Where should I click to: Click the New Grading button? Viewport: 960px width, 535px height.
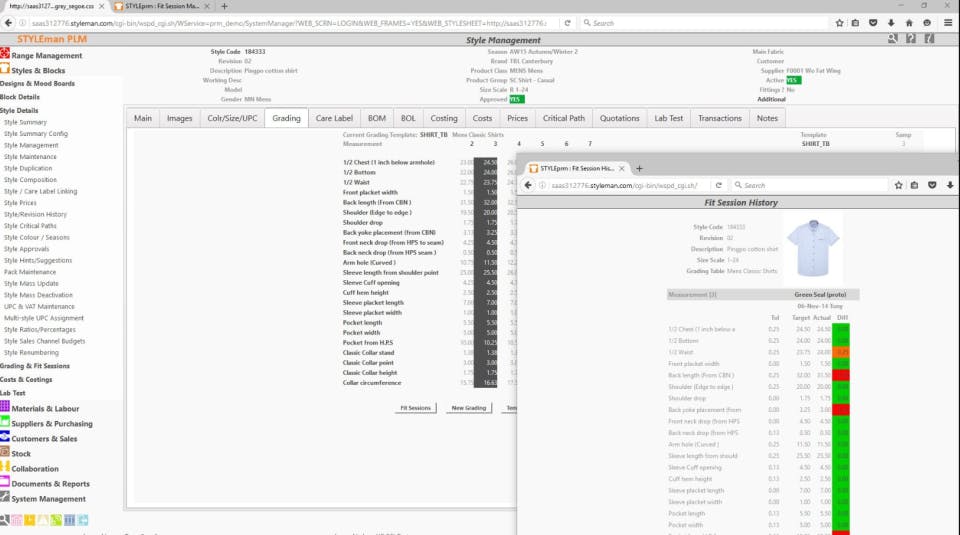click(x=468, y=408)
